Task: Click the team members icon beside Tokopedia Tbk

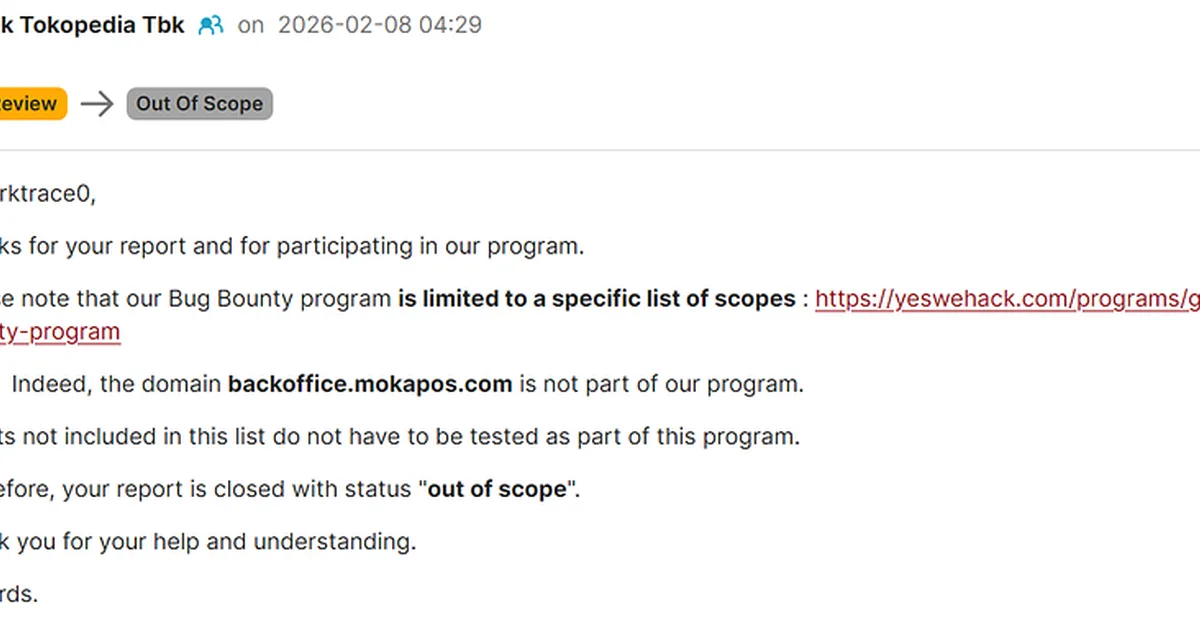Action: 211,25
